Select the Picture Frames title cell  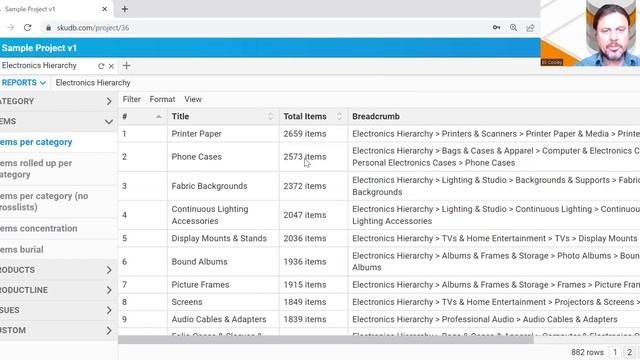coord(223,285)
